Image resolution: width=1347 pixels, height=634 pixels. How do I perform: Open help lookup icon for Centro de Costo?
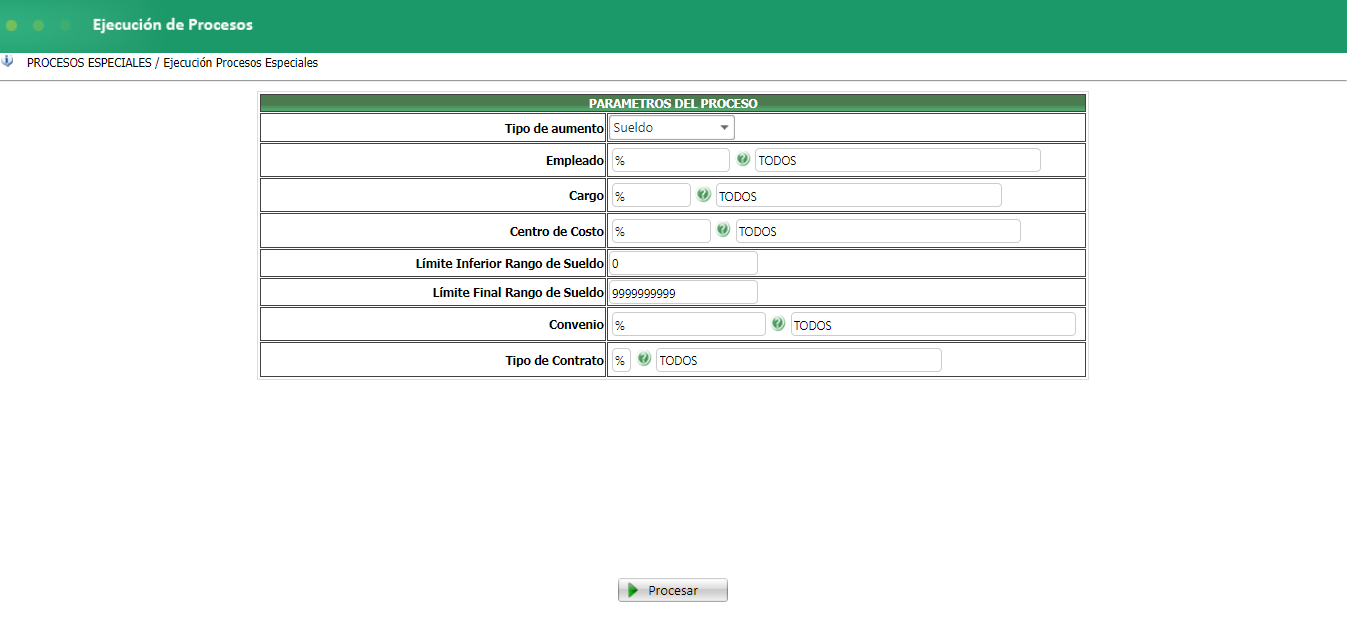[723, 231]
